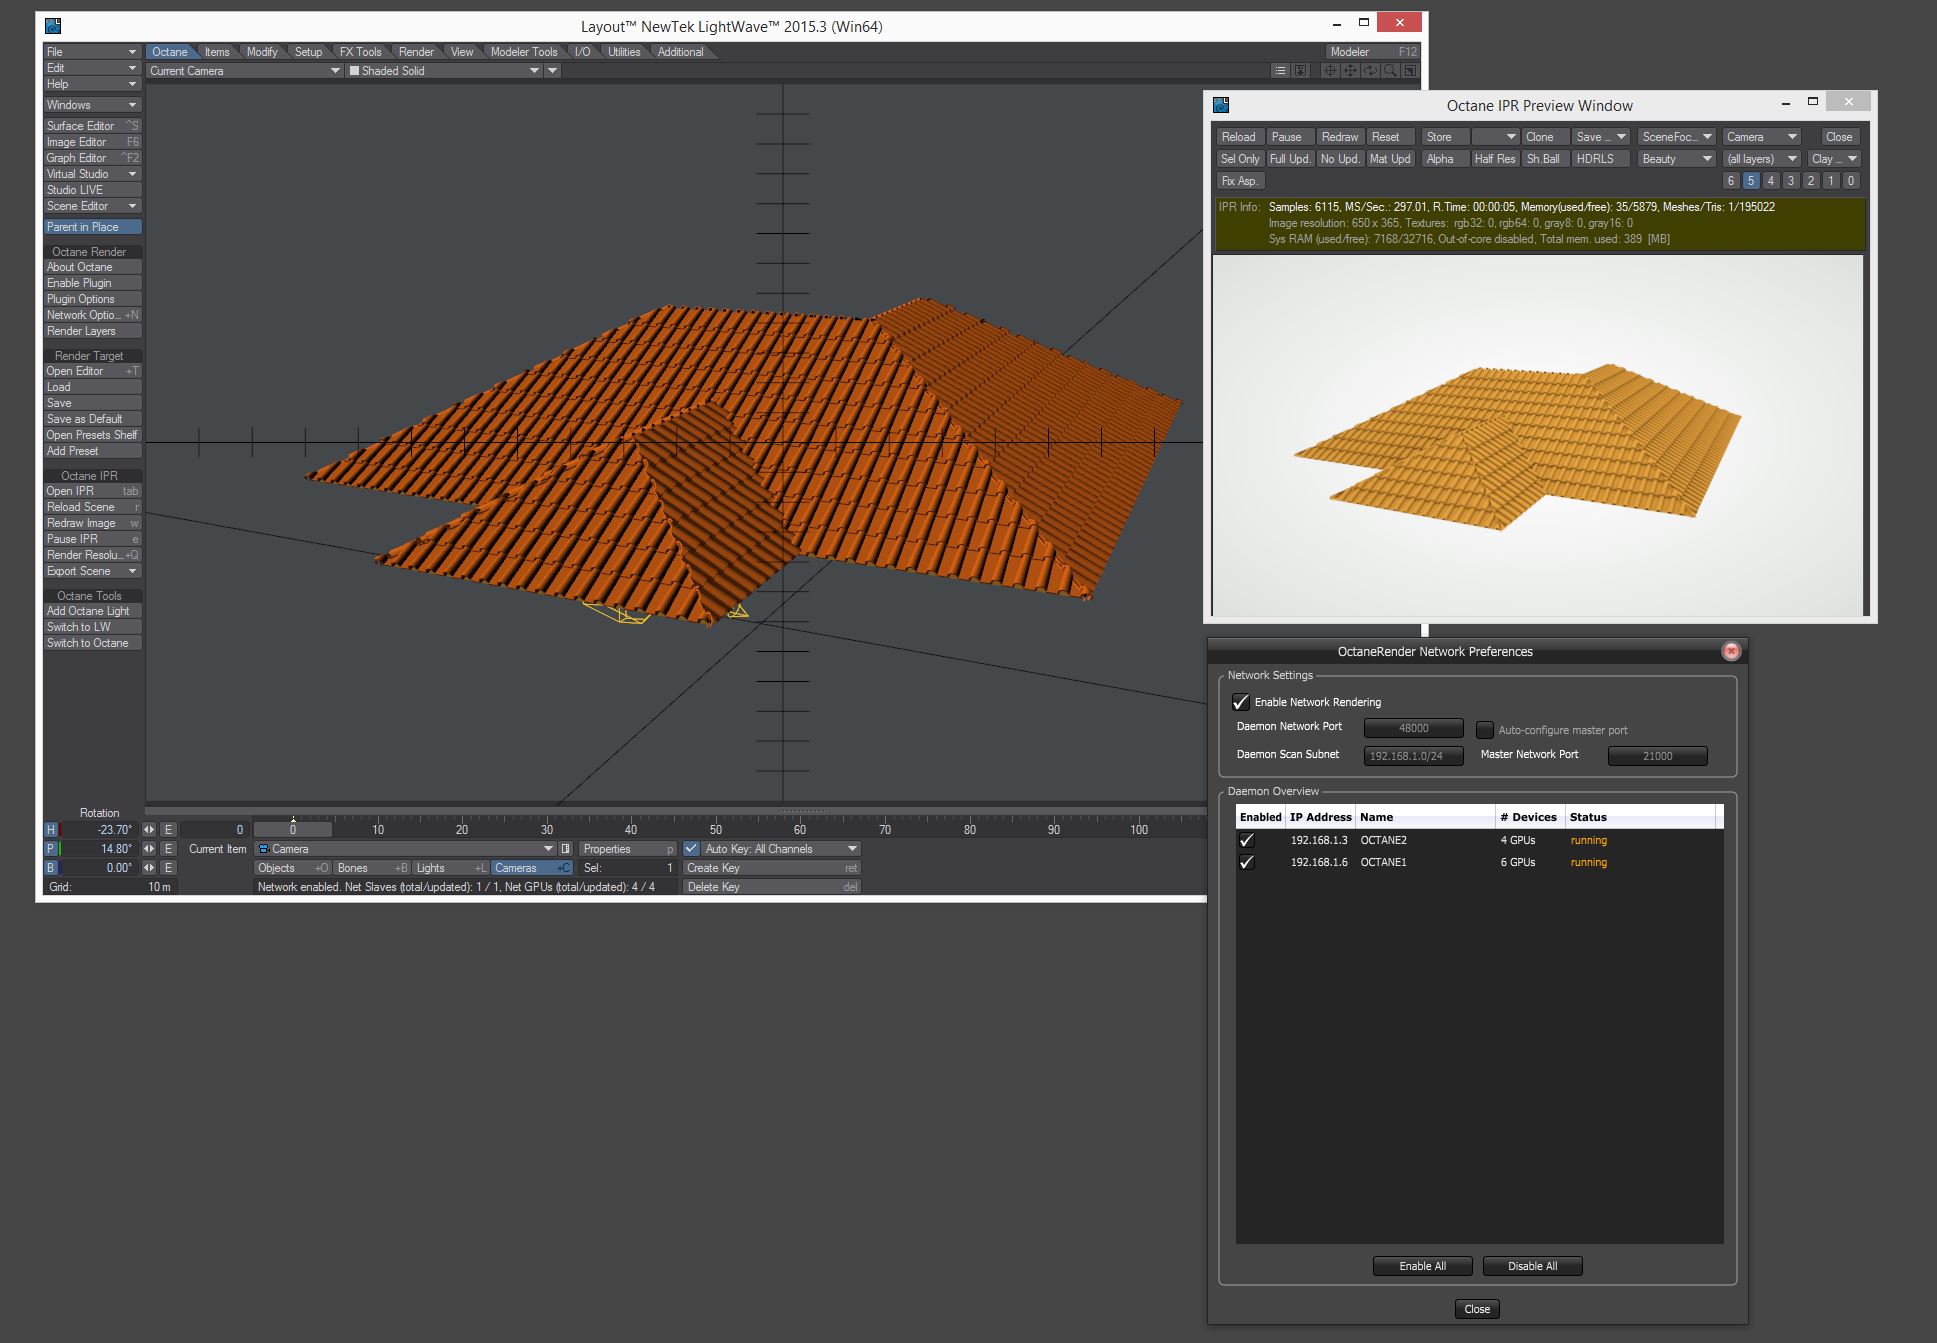Viewport: 1937px width, 1343px height.
Task: Click the viewport options list icon
Action: 1280,71
